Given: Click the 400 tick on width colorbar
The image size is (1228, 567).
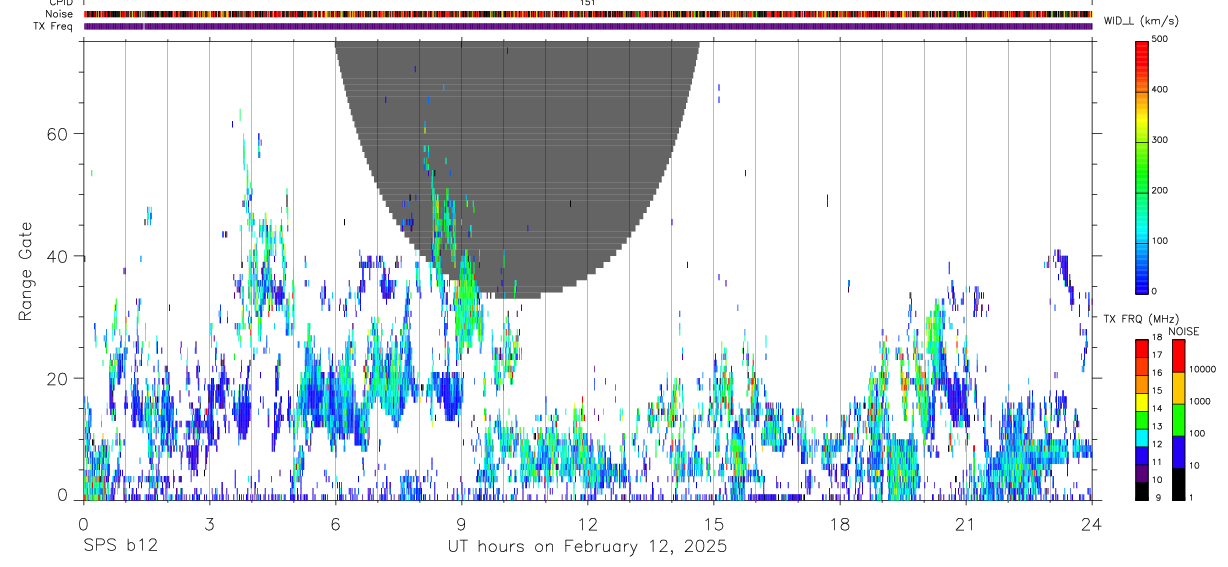Looking at the screenshot, I should 1162,90.
